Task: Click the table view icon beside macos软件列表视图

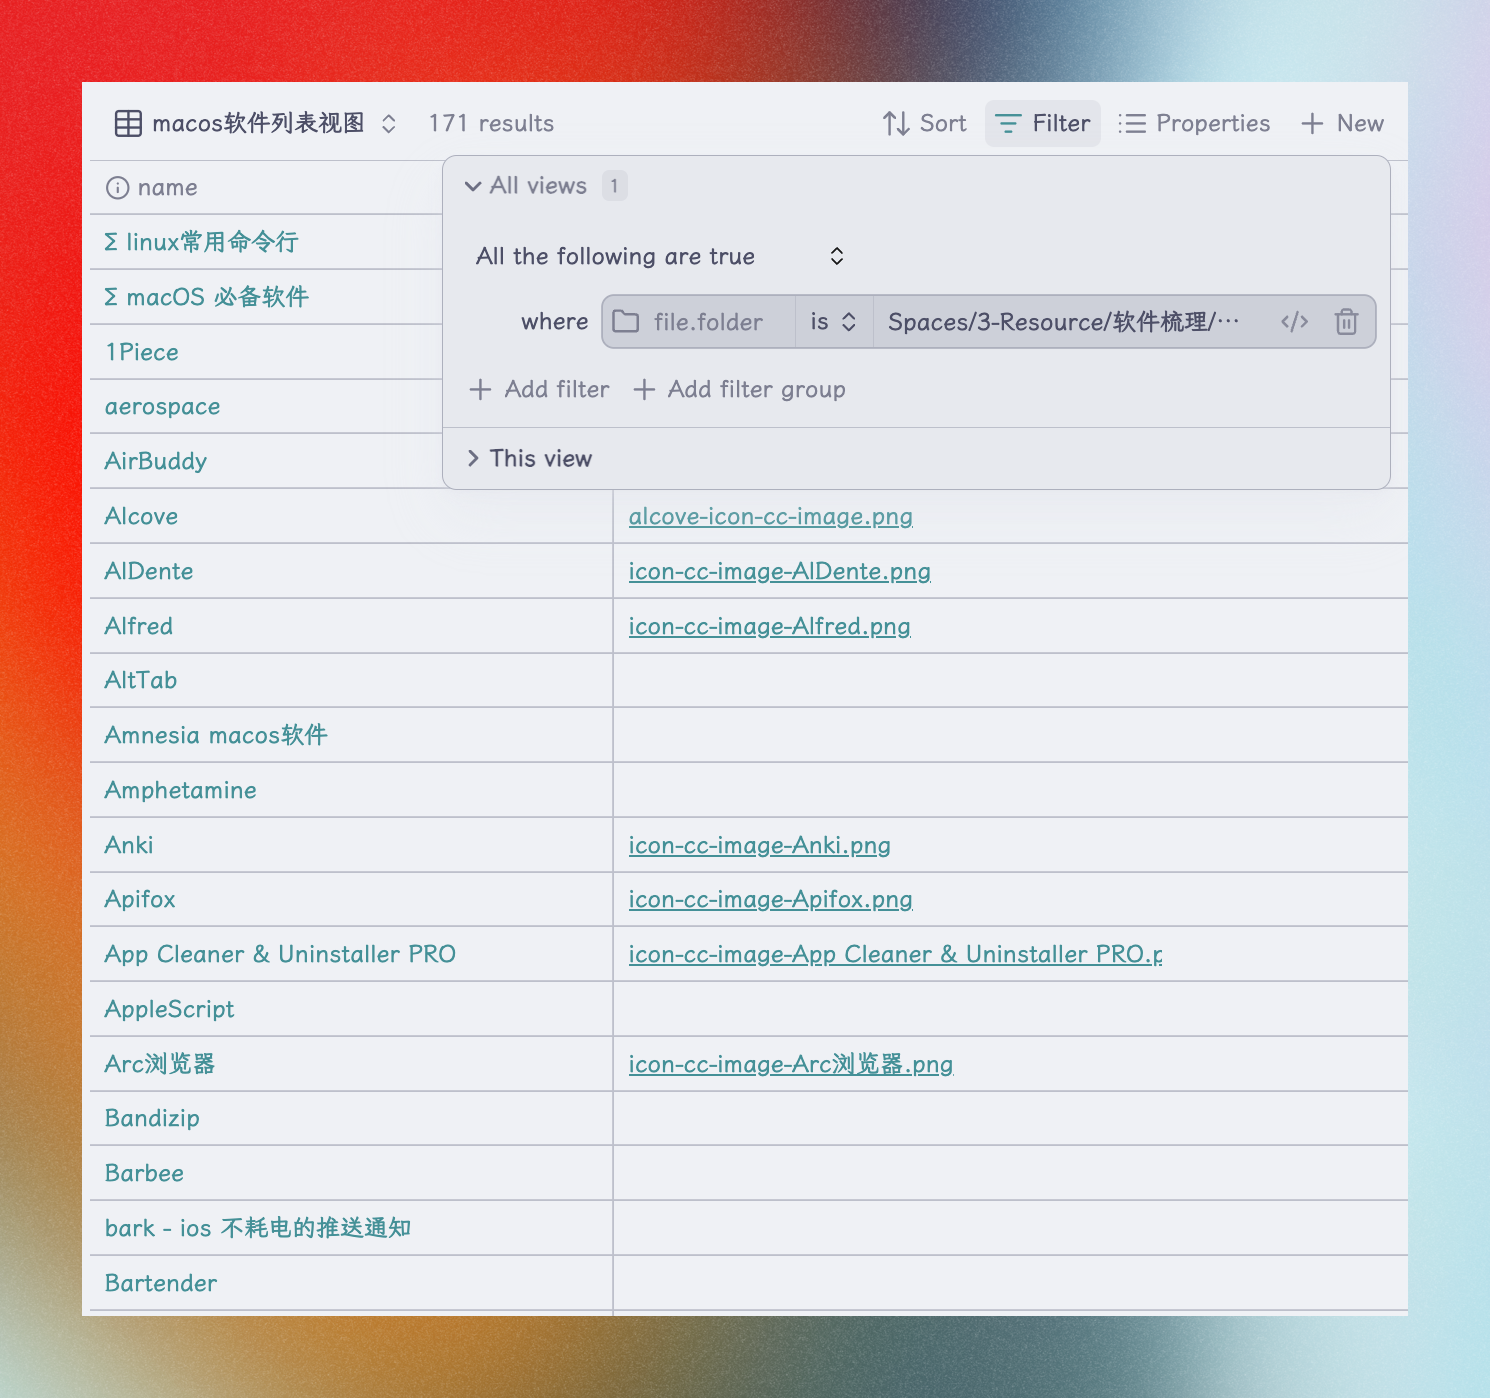Action: pos(128,123)
